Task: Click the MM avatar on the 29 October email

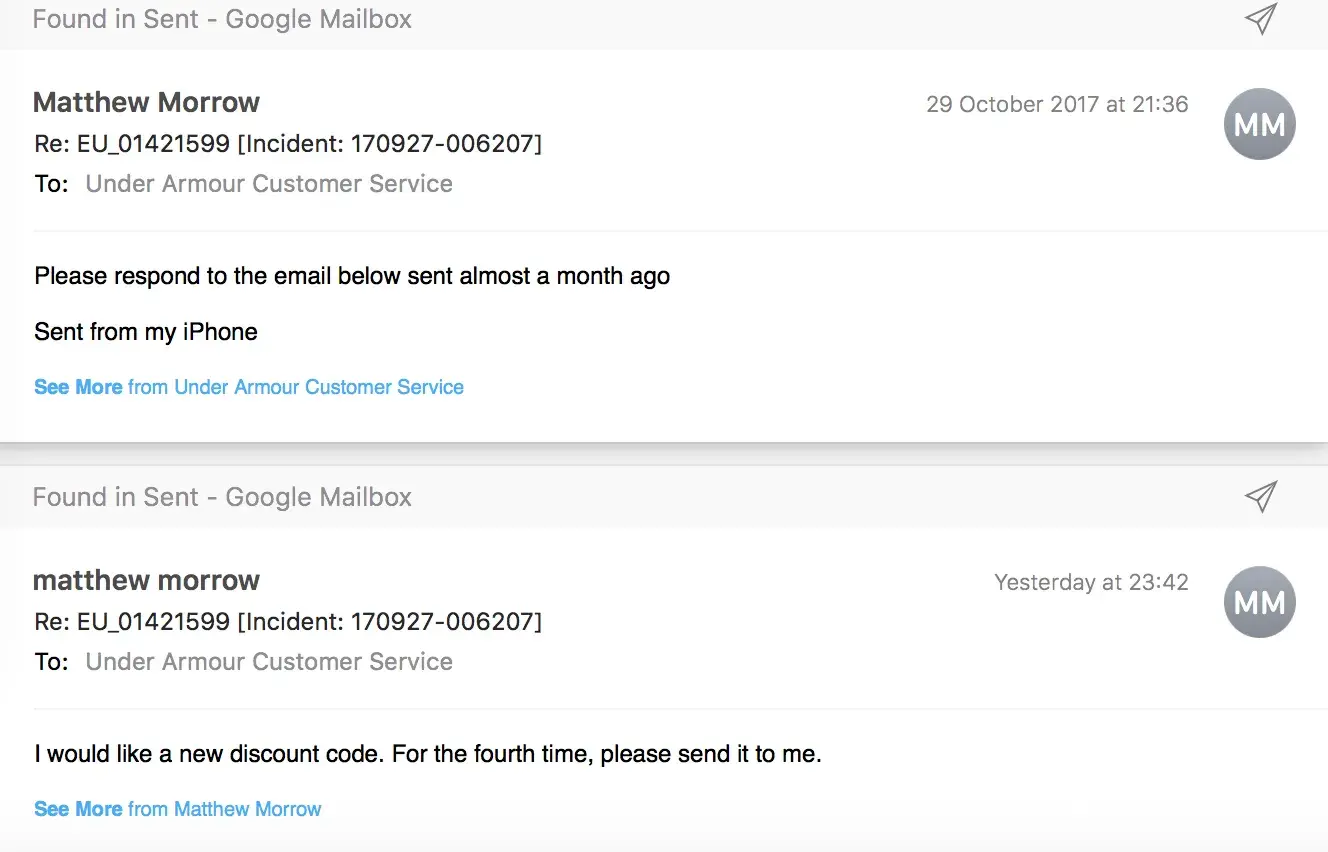Action: tap(1259, 124)
